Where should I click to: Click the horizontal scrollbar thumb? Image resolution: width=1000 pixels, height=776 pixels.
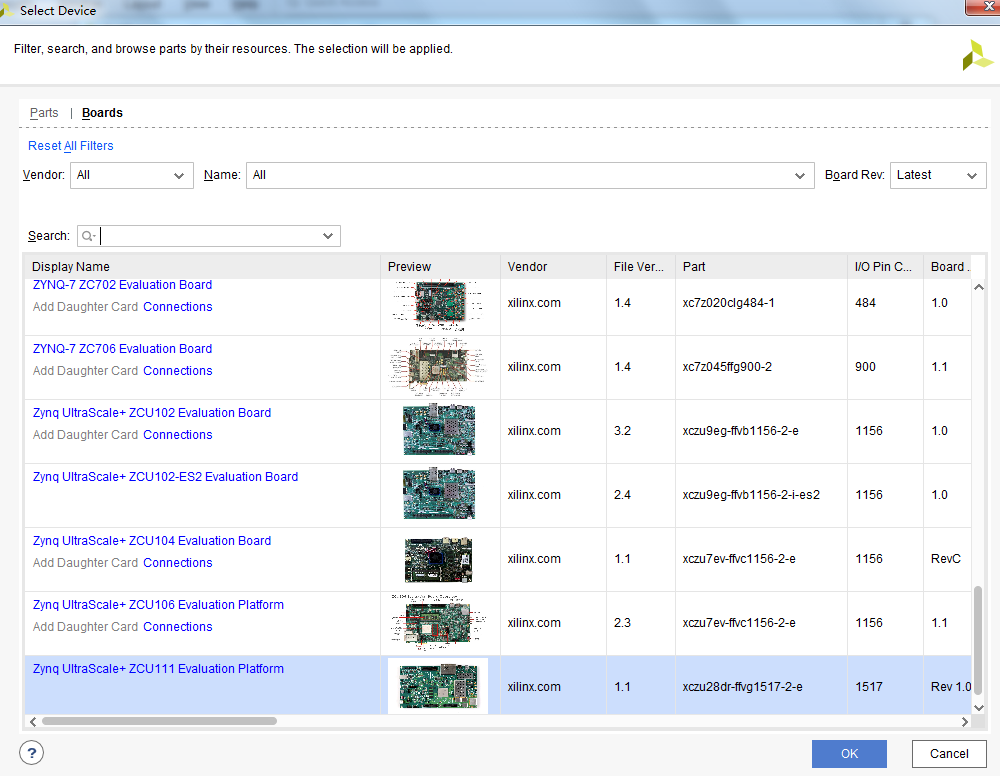pos(159,721)
